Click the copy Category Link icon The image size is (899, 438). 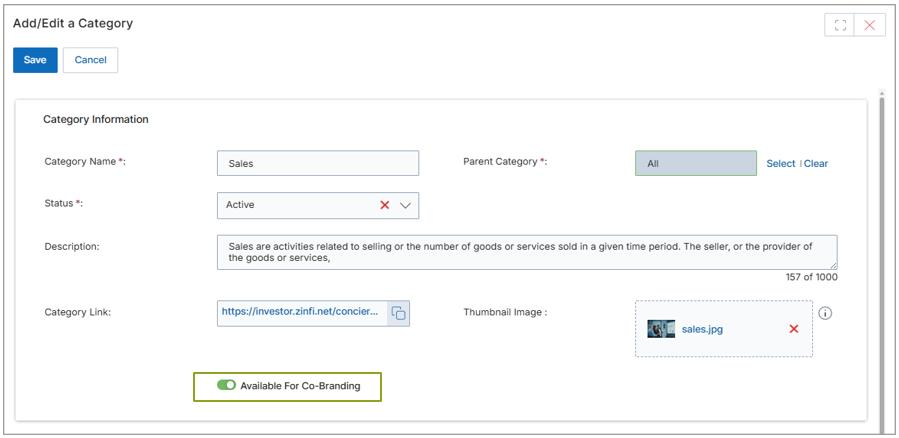click(x=398, y=313)
